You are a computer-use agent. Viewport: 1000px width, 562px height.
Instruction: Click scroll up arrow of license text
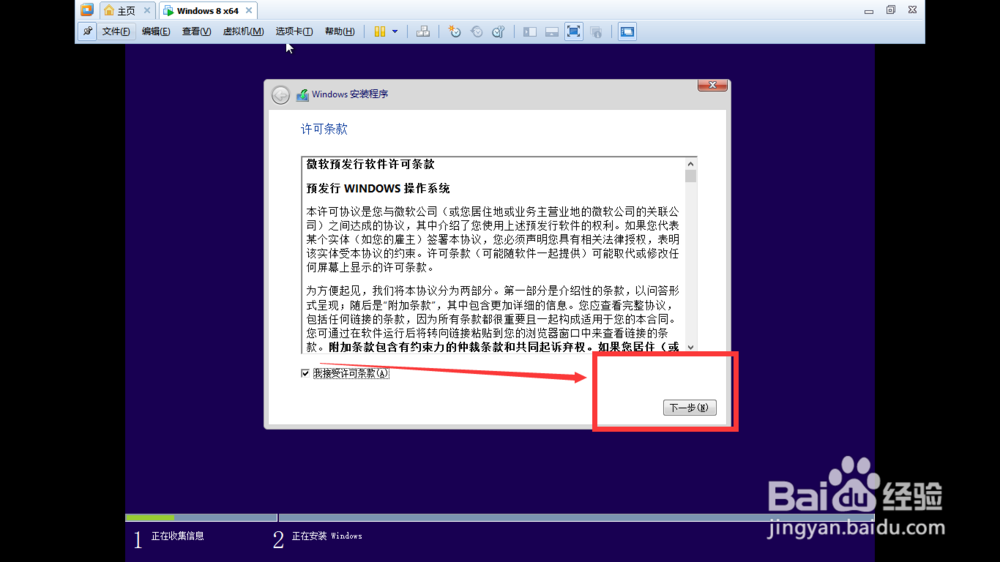point(690,164)
